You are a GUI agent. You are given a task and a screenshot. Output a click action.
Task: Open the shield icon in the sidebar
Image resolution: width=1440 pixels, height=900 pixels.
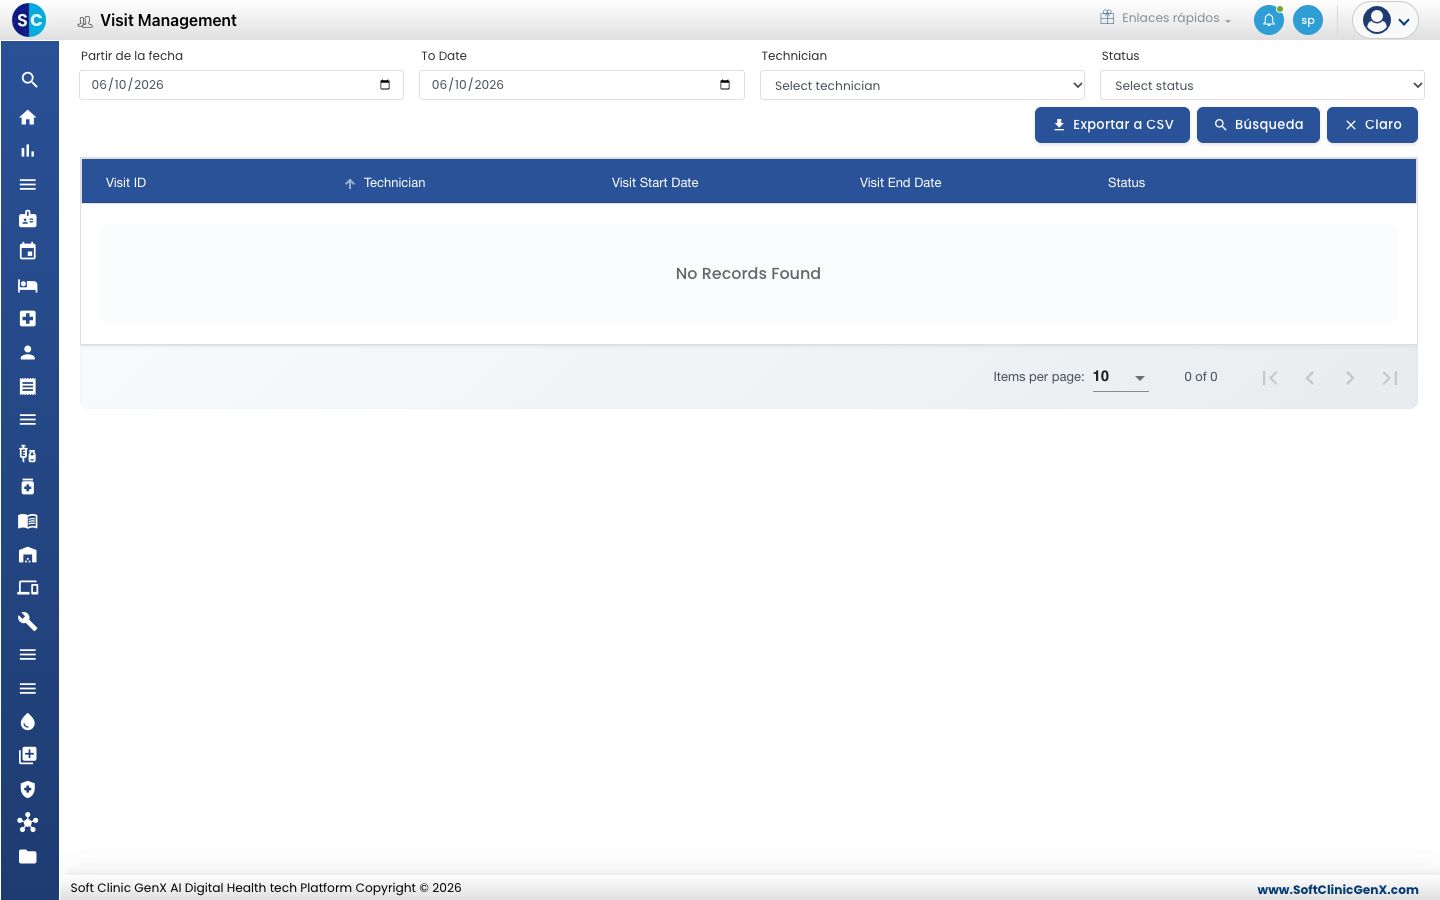[28, 789]
